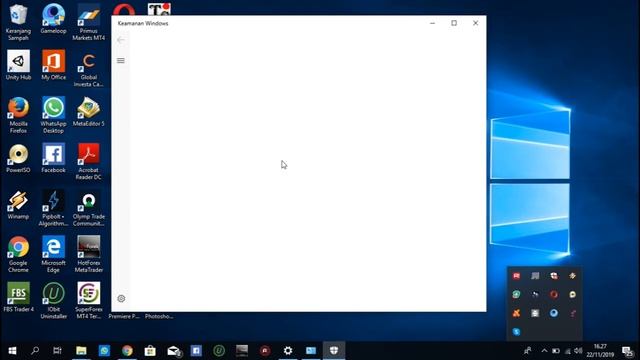The width and height of the screenshot is (640, 360).
Task: Select the FBS Trader 4 desktop icon
Action: pyautogui.click(x=18, y=298)
